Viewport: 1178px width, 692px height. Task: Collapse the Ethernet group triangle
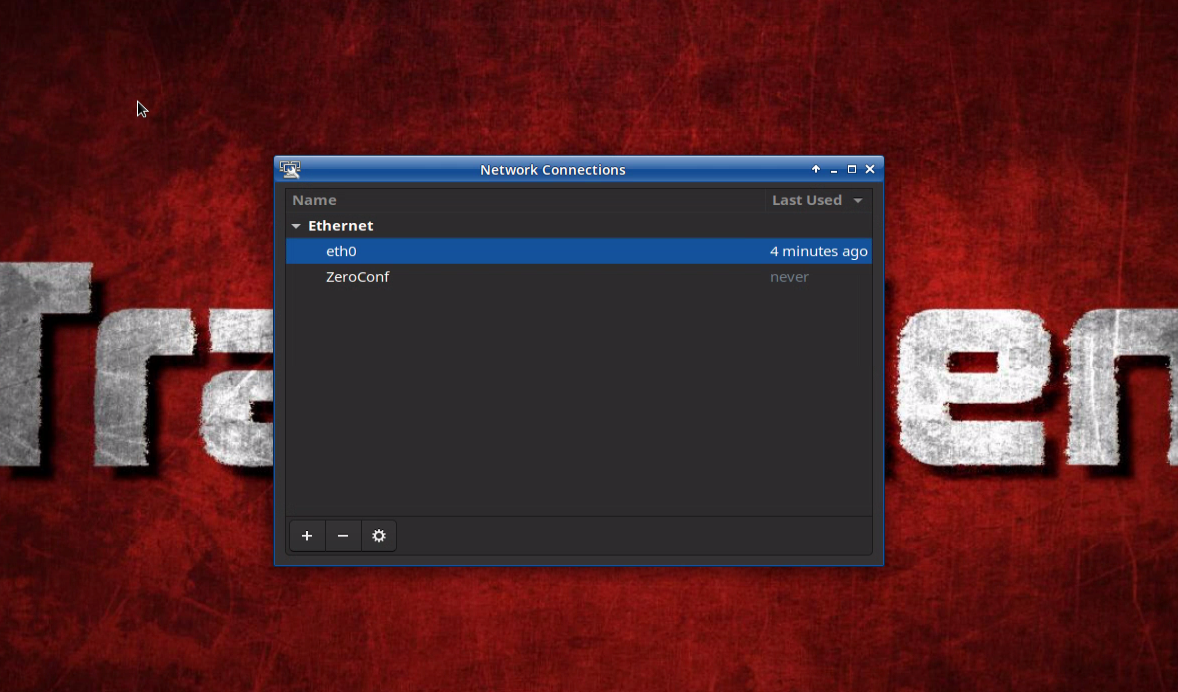coord(296,226)
